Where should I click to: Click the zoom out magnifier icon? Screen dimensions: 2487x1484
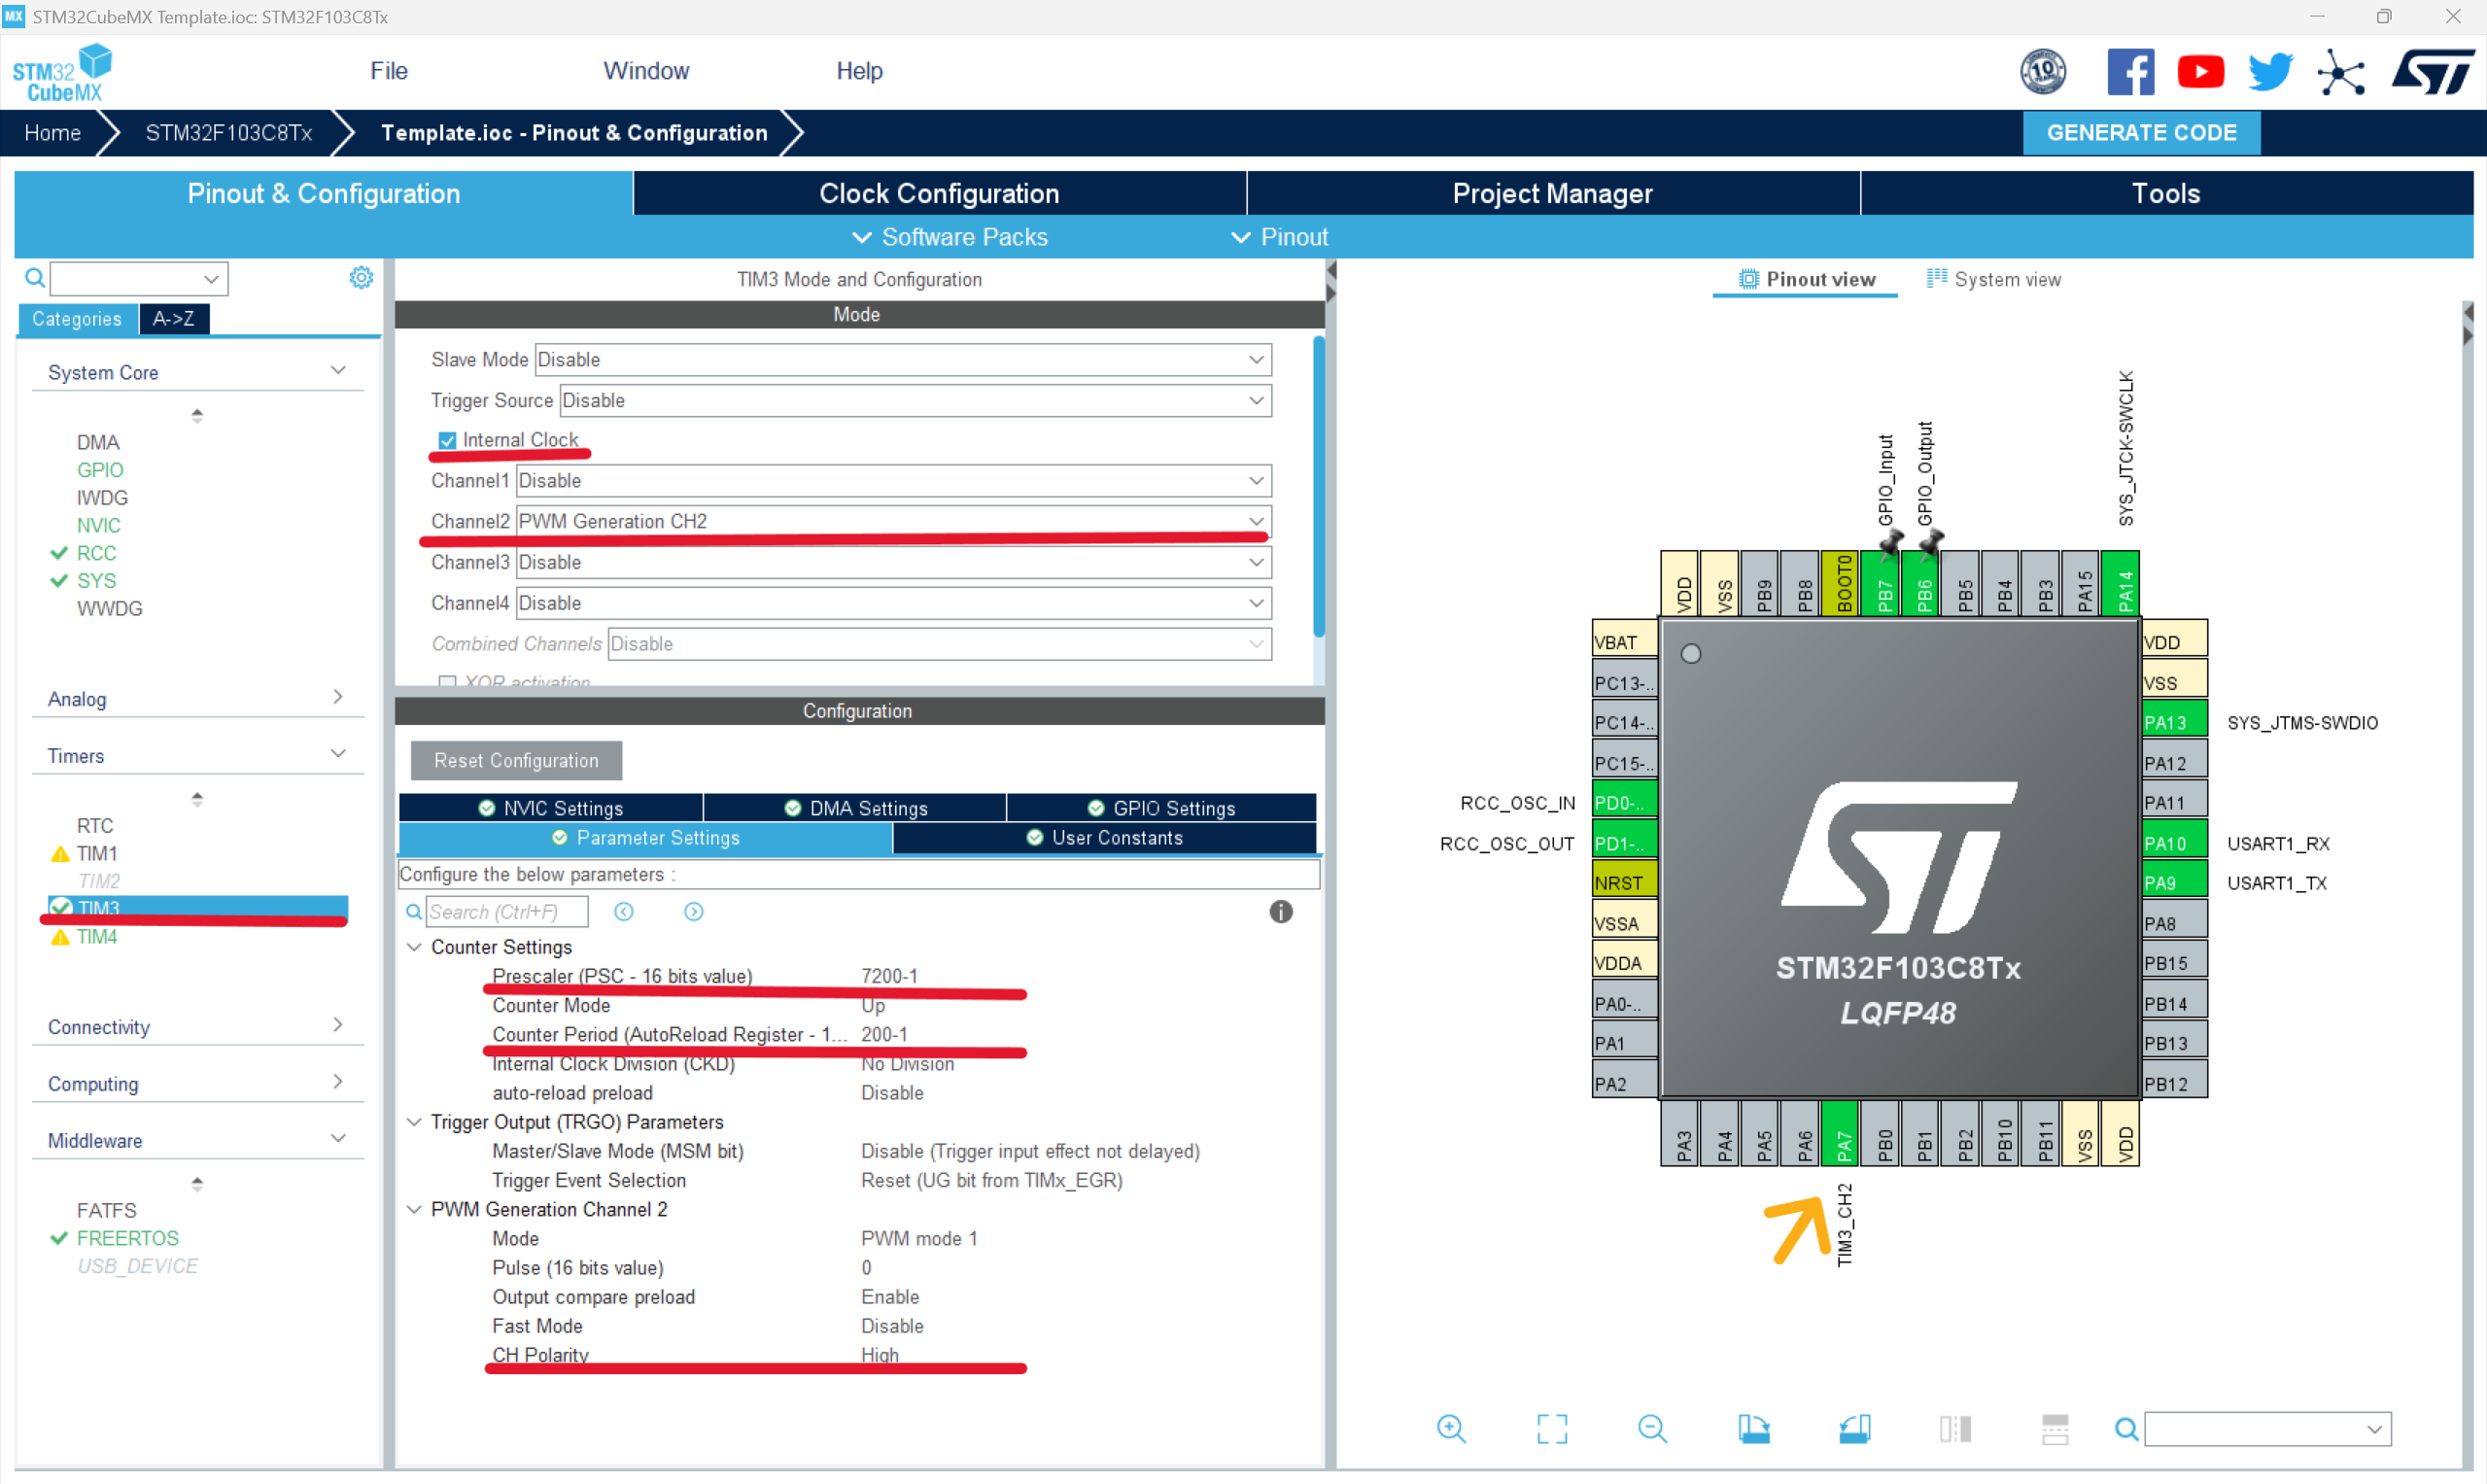pyautogui.click(x=1652, y=1428)
